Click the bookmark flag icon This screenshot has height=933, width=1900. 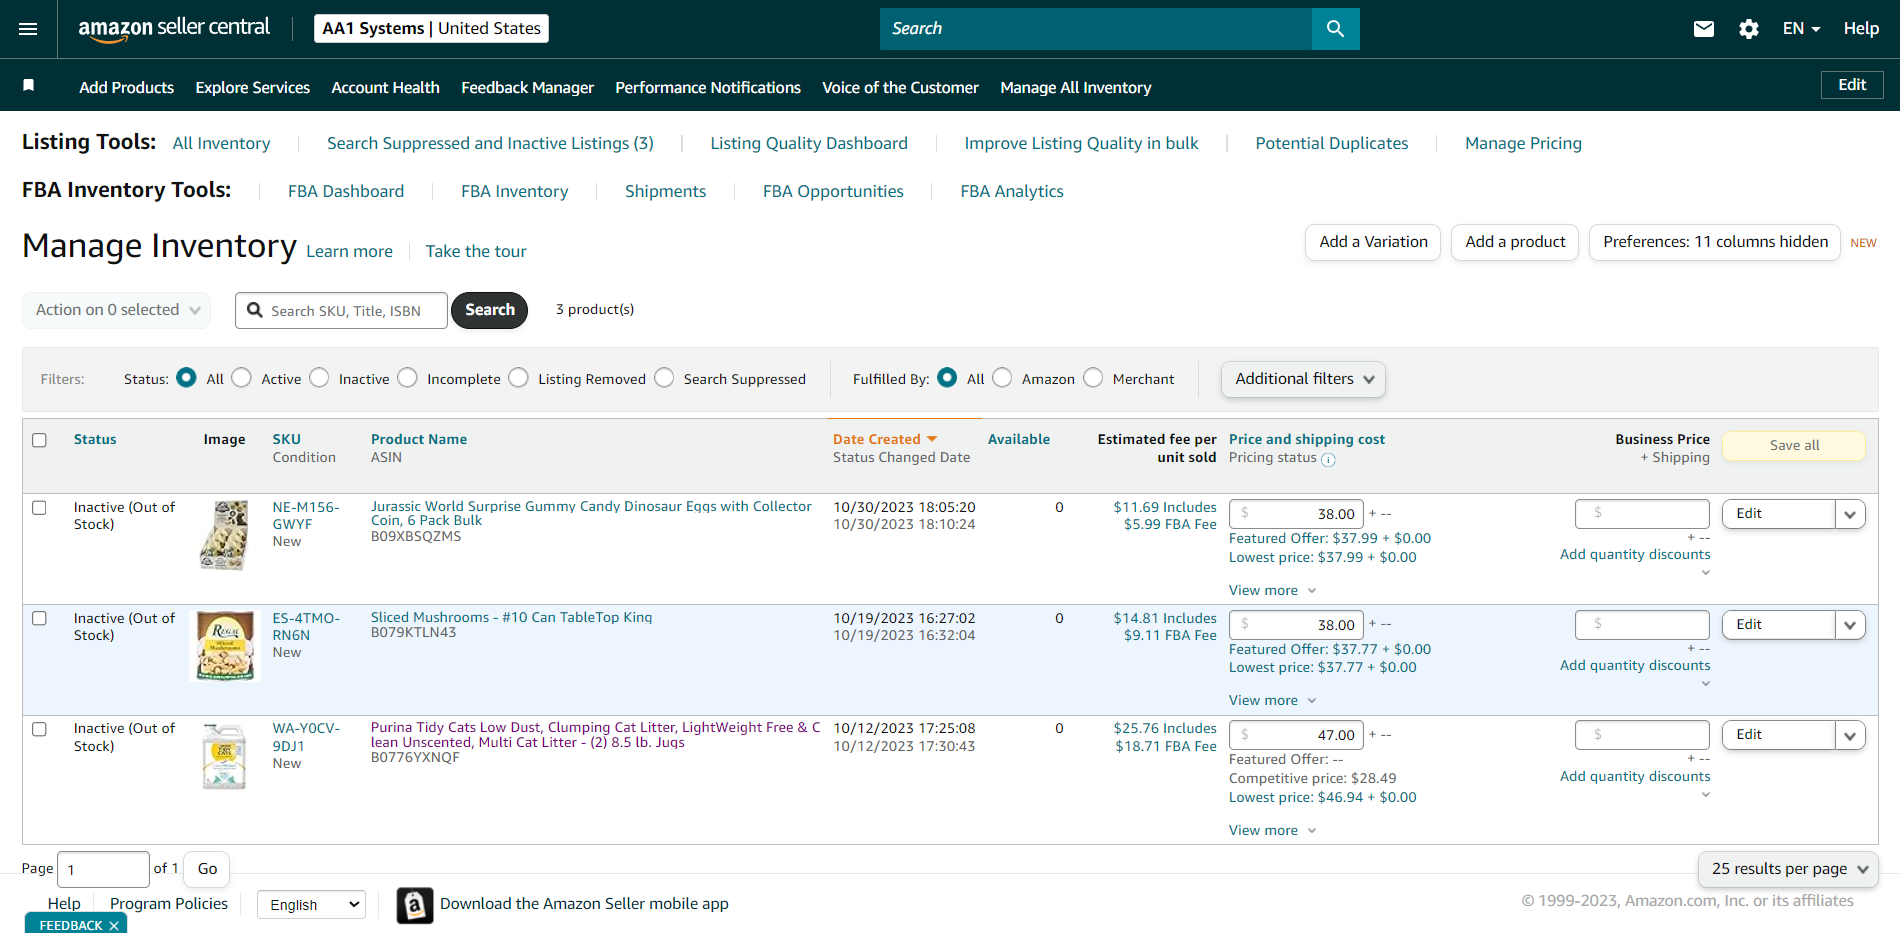tap(29, 85)
